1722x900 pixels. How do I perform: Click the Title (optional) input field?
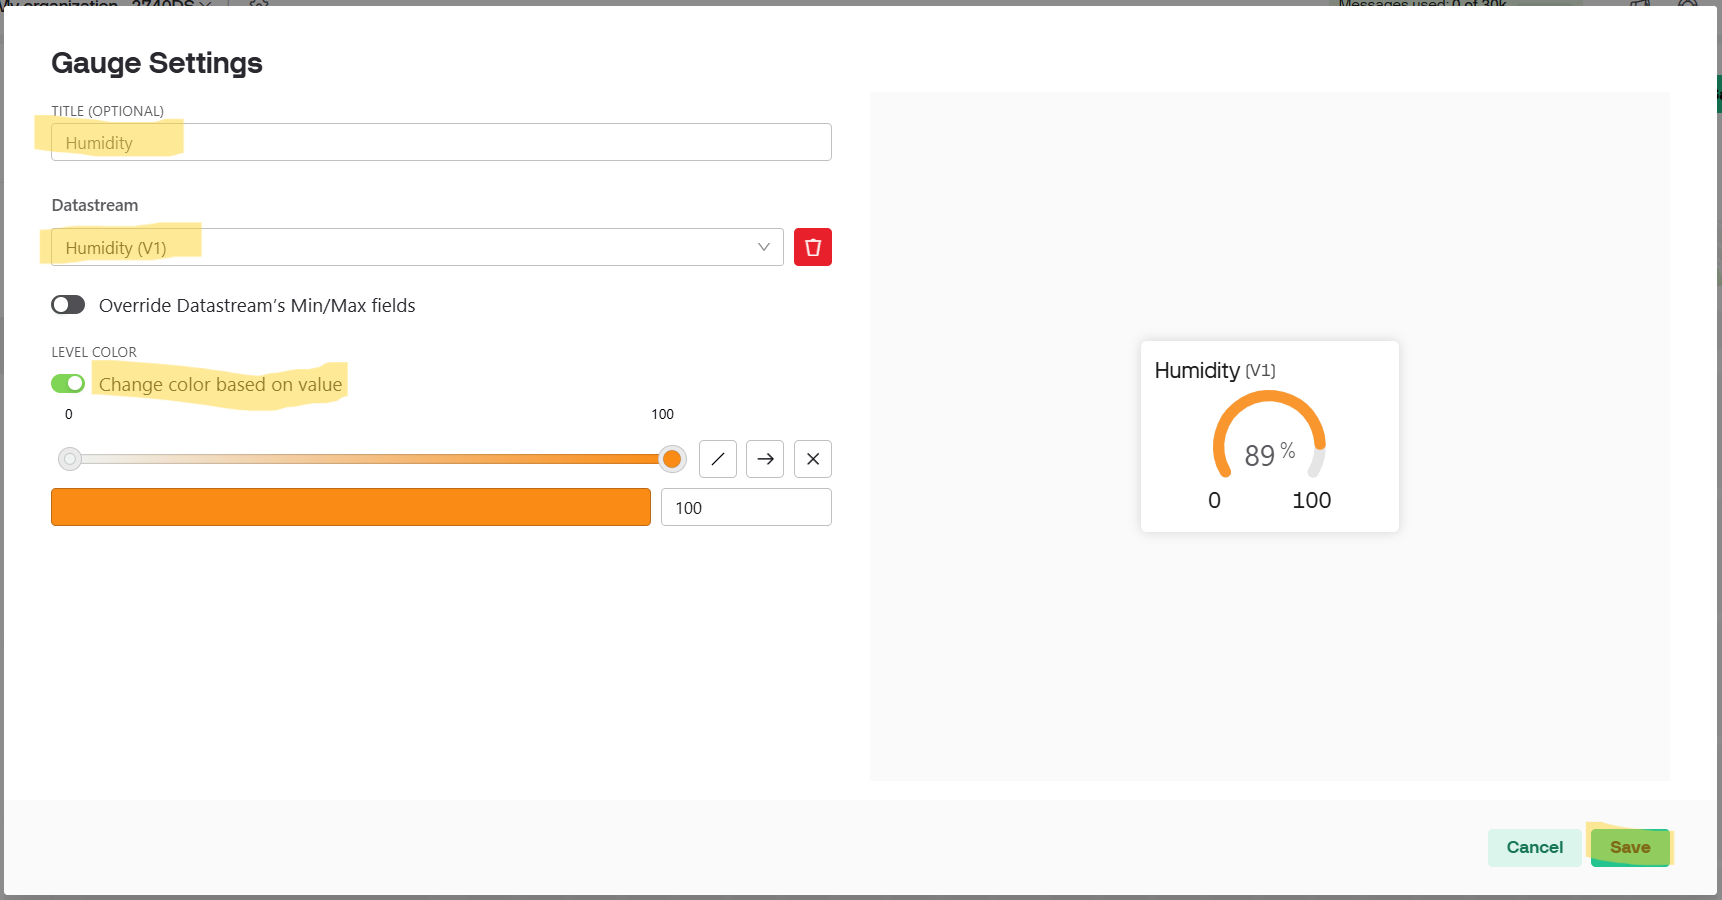(440, 142)
